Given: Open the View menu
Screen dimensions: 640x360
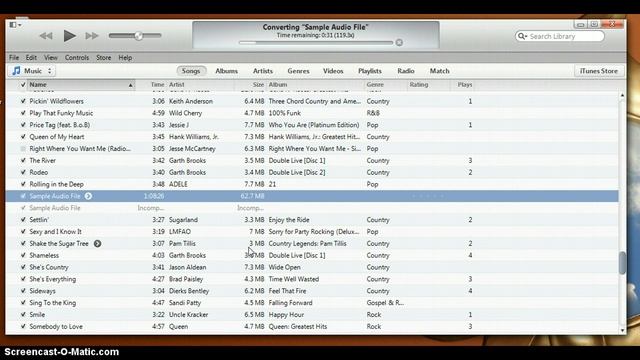Looking at the screenshot, I should coord(51,58).
